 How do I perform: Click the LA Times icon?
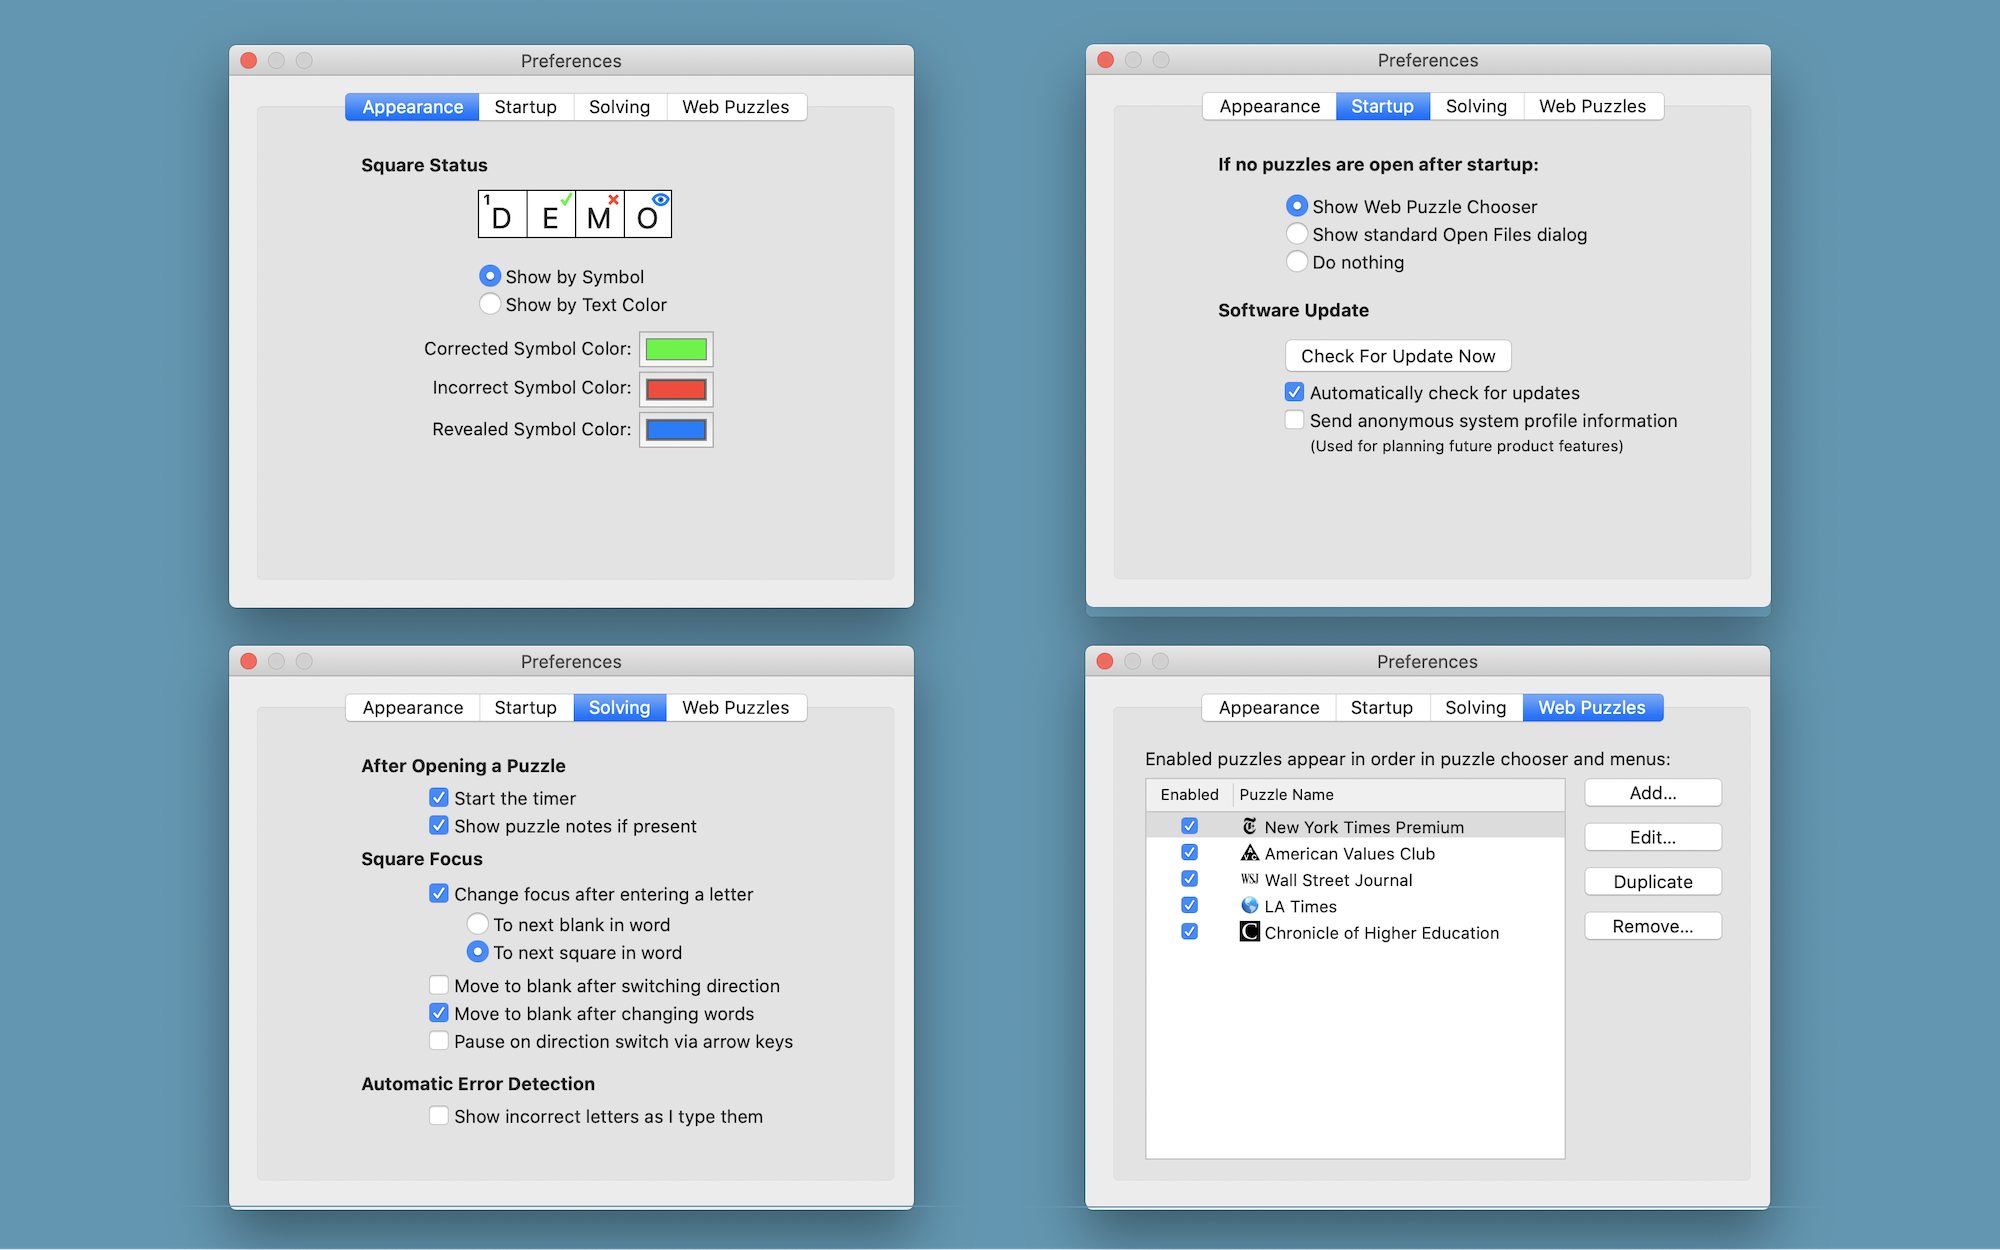pos(1247,906)
